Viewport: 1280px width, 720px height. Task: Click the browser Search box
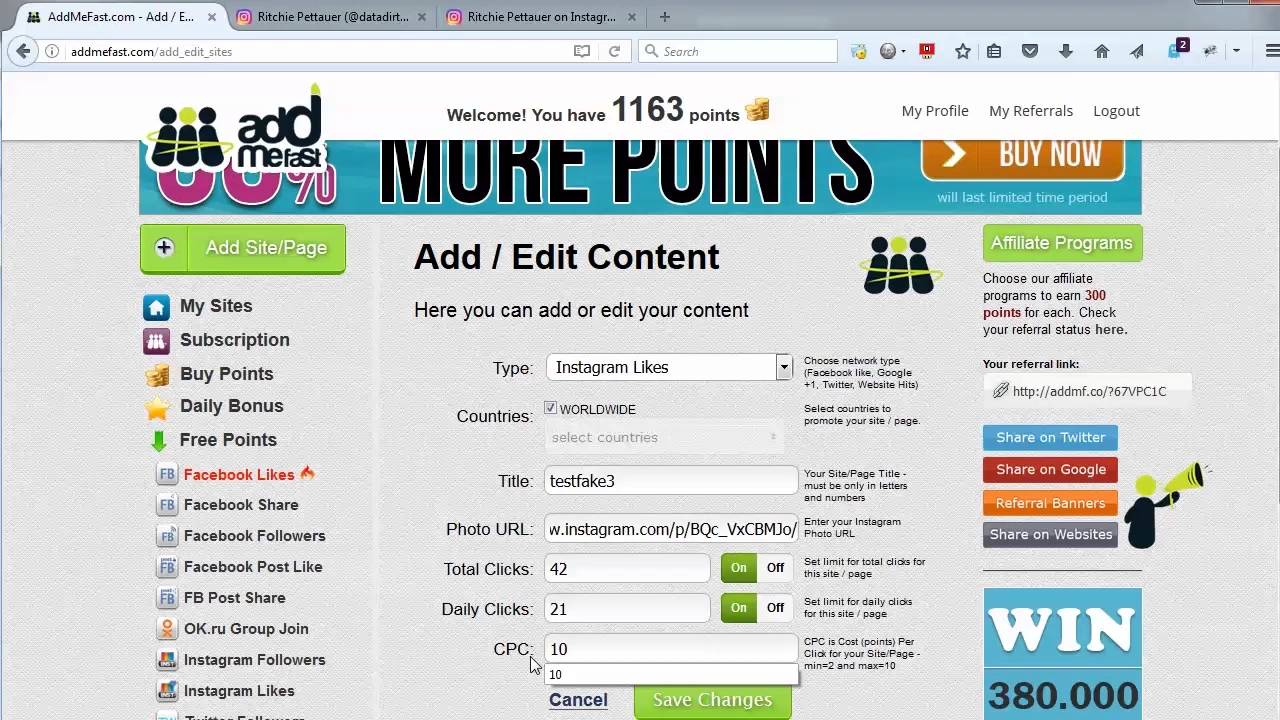(737, 51)
